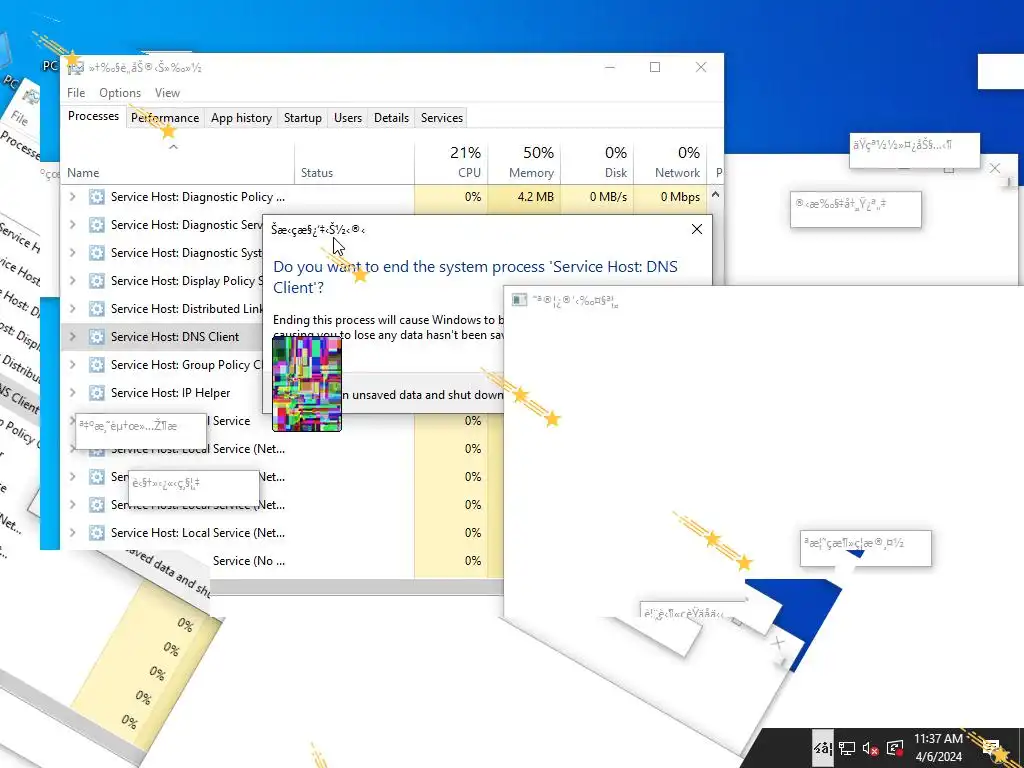Screen dimensions: 1024x768
Task: Sort by the Status column header
Action: coord(354,163)
